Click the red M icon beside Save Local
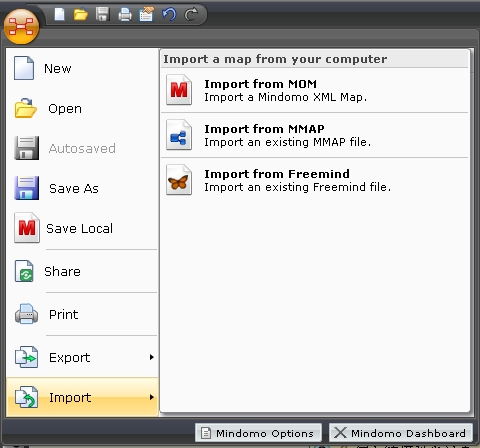Image resolution: width=480 pixels, height=448 pixels. [27, 228]
